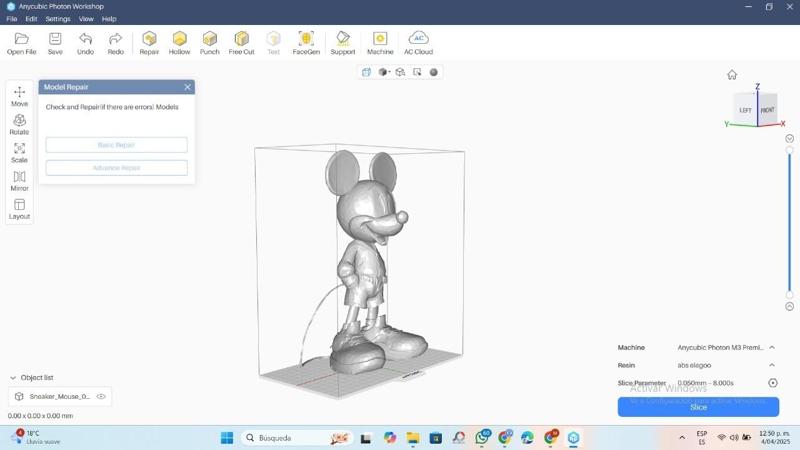This screenshot has height=450, width=800.
Task: Select the Free Cut tool
Action: click(x=241, y=43)
